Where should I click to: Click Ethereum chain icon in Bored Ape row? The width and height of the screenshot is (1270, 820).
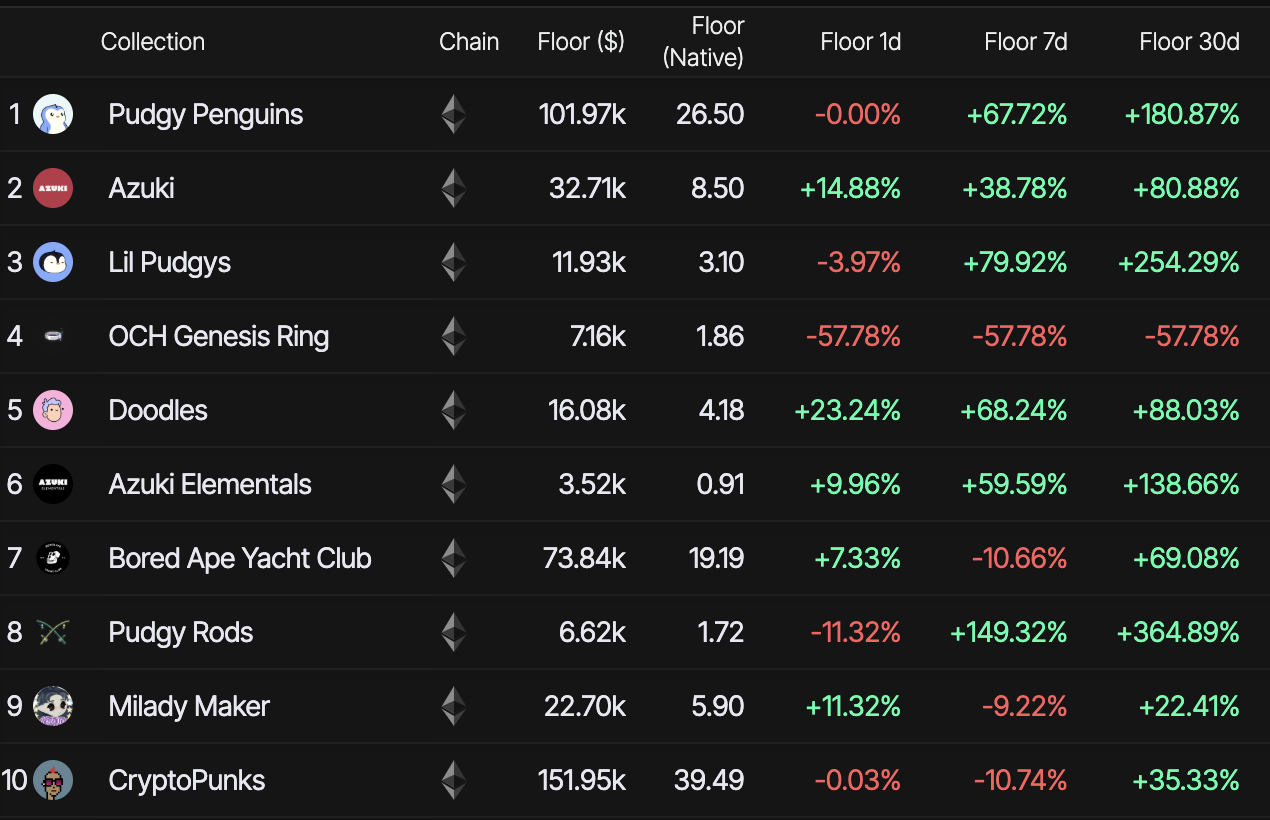(x=454, y=558)
